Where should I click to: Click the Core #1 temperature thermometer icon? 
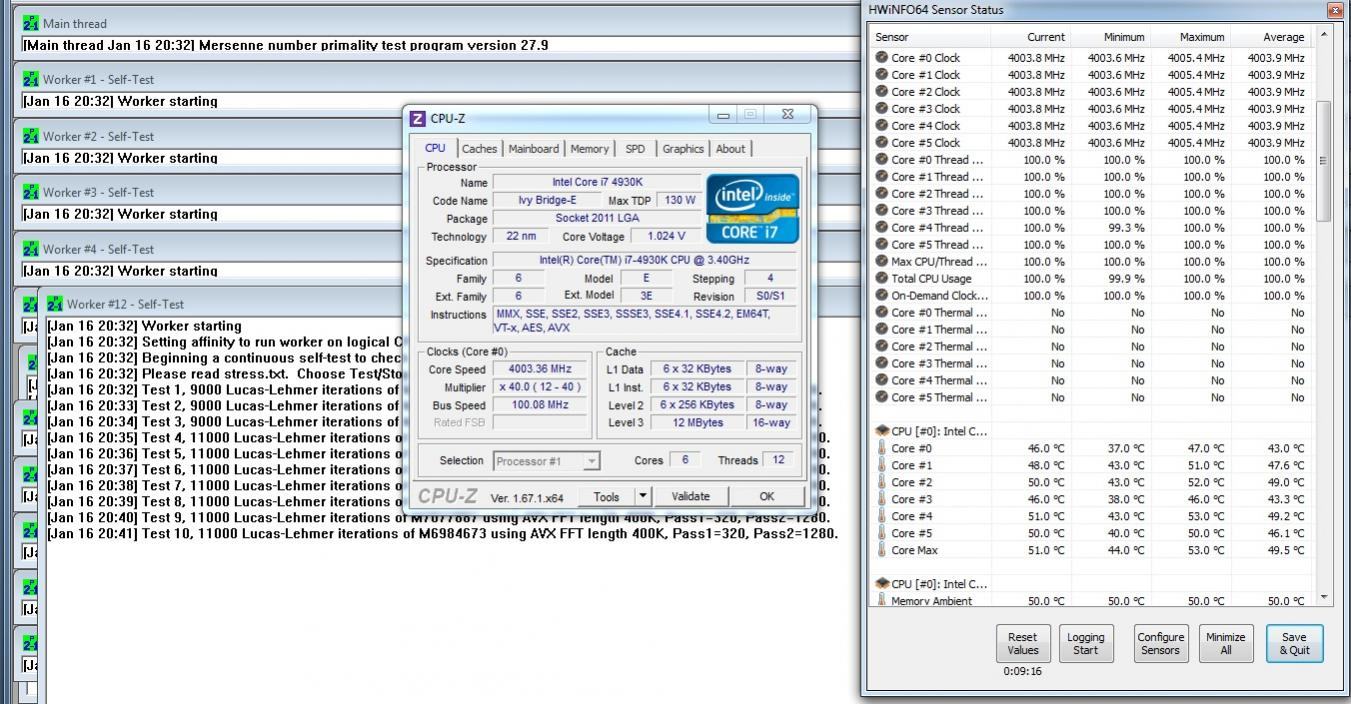click(x=882, y=465)
